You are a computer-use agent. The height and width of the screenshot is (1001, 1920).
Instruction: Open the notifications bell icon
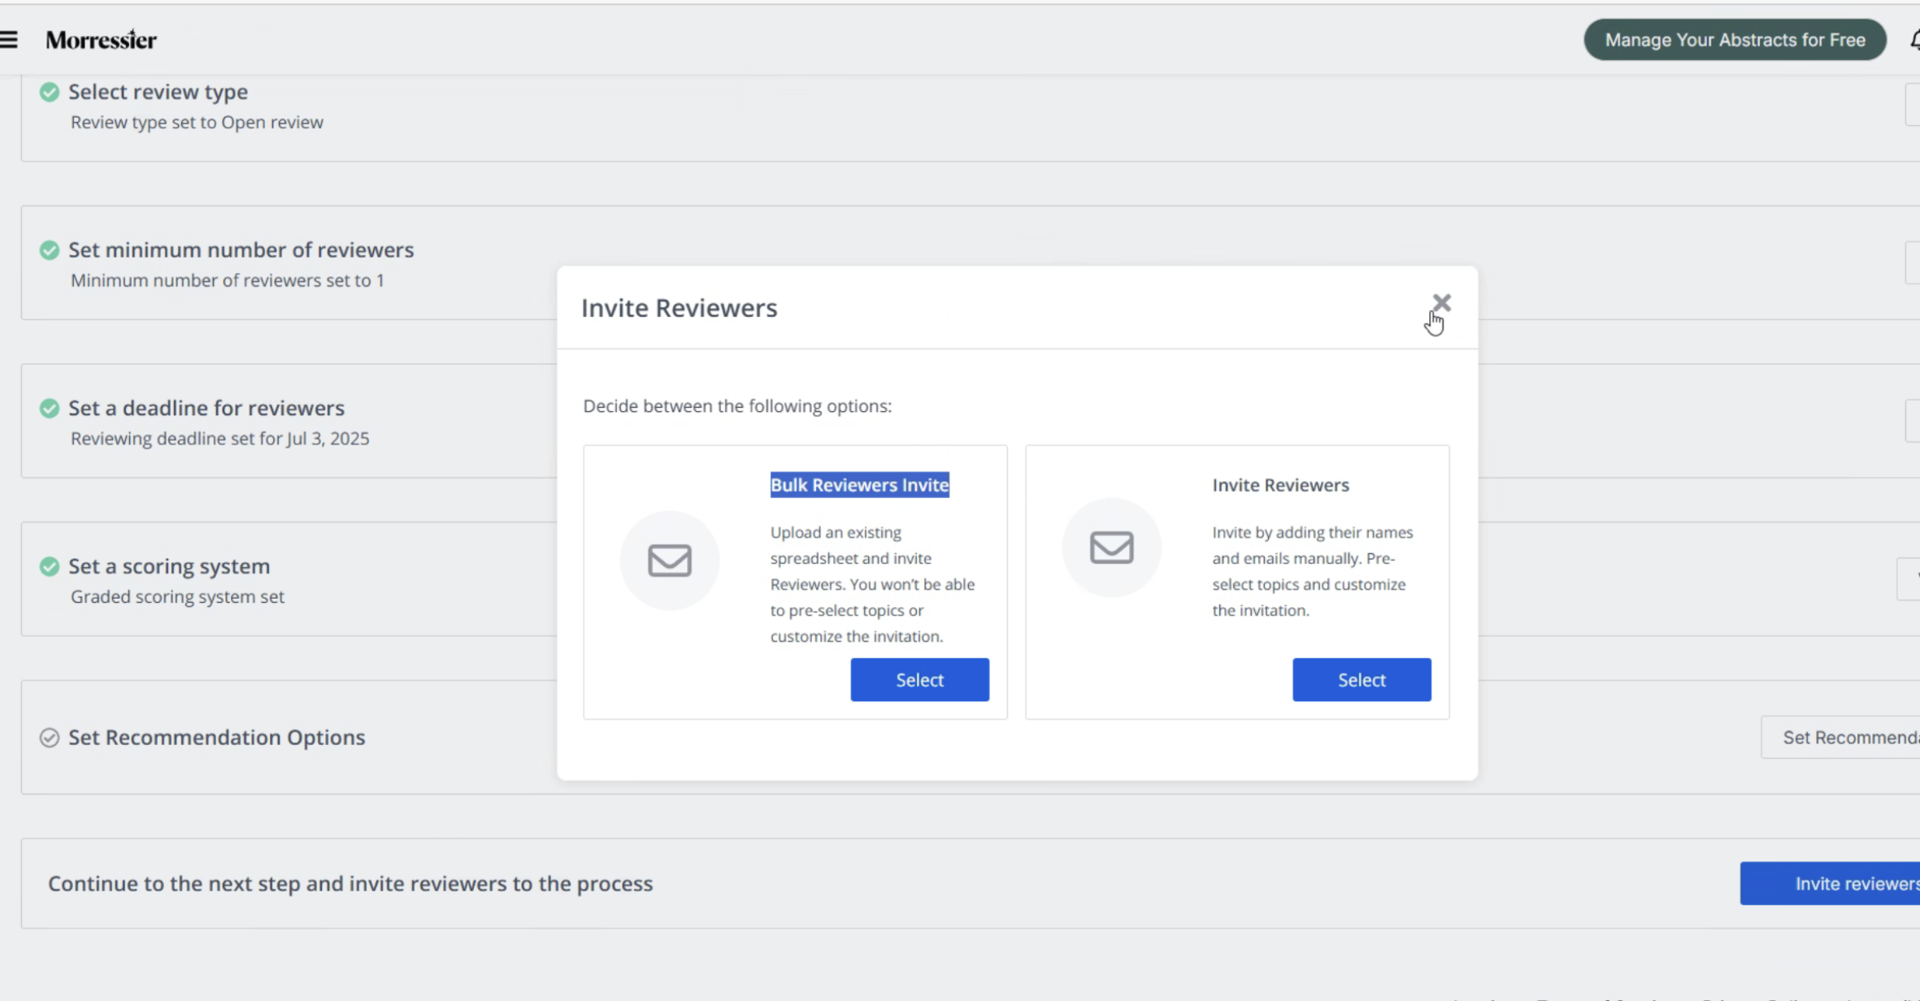coord(1914,40)
